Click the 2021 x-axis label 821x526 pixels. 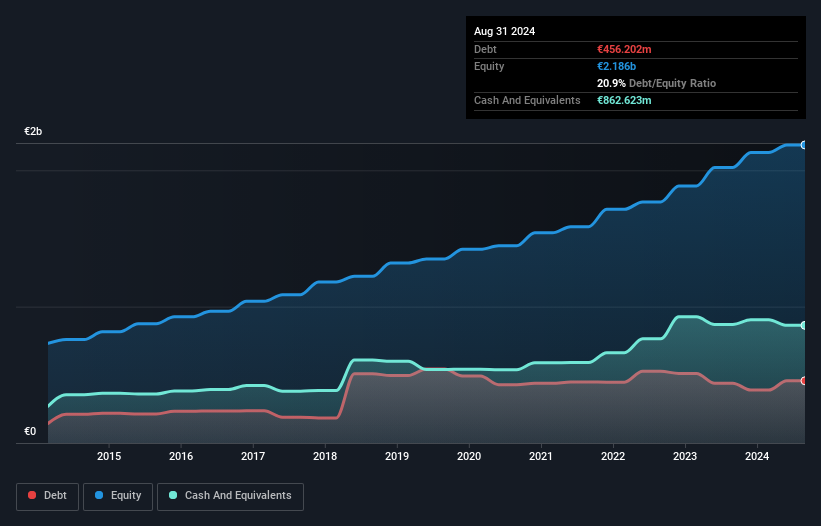541,456
